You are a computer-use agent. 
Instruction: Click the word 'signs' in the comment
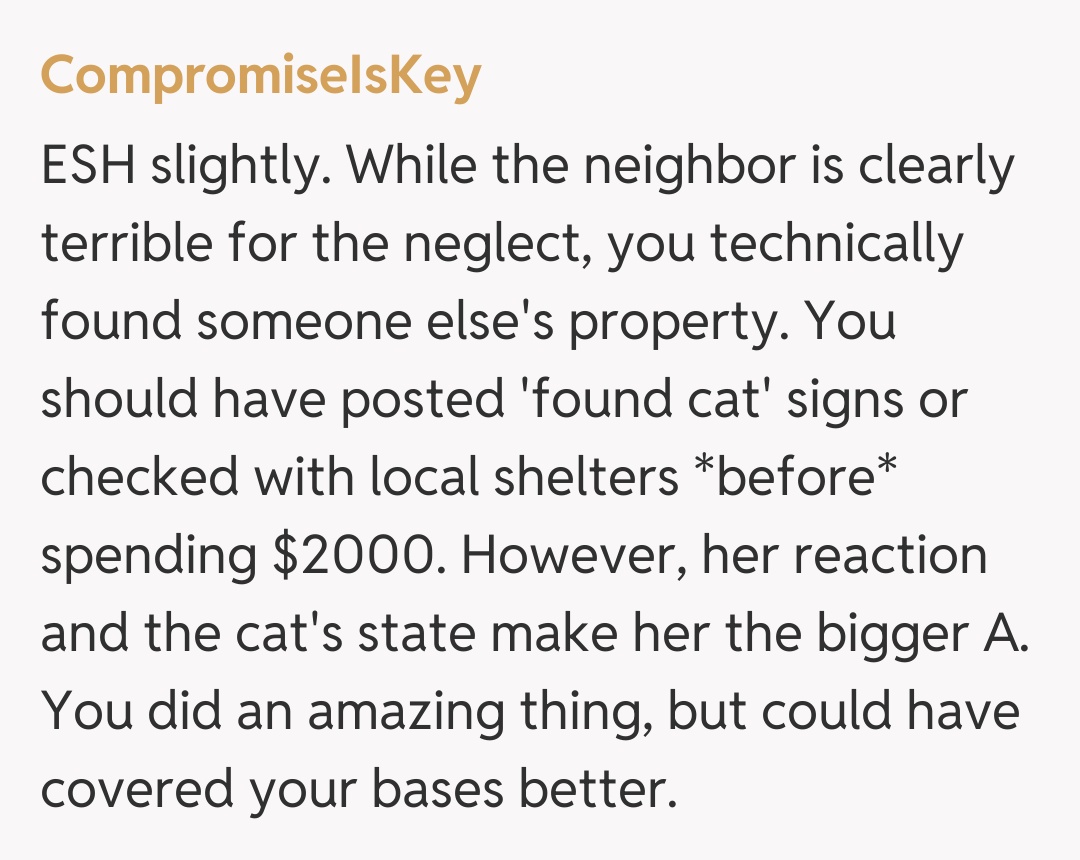[852, 400]
